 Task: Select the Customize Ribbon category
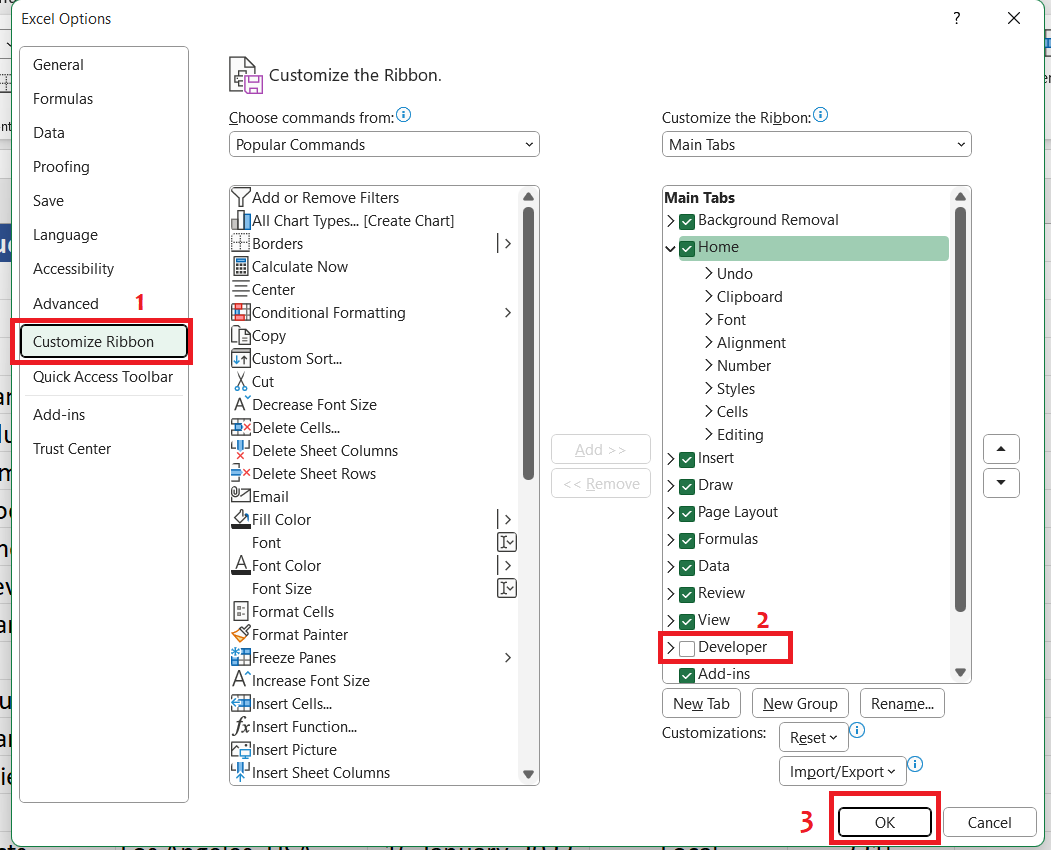point(104,341)
